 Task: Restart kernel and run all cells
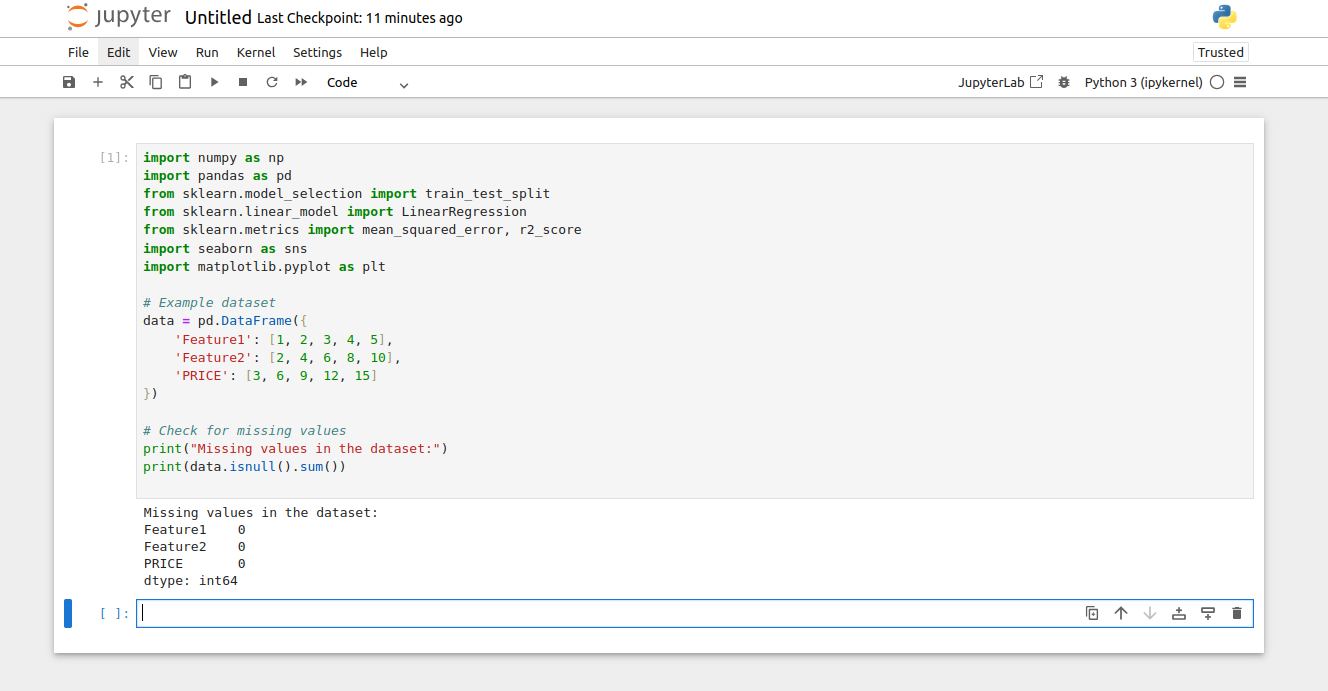click(301, 82)
